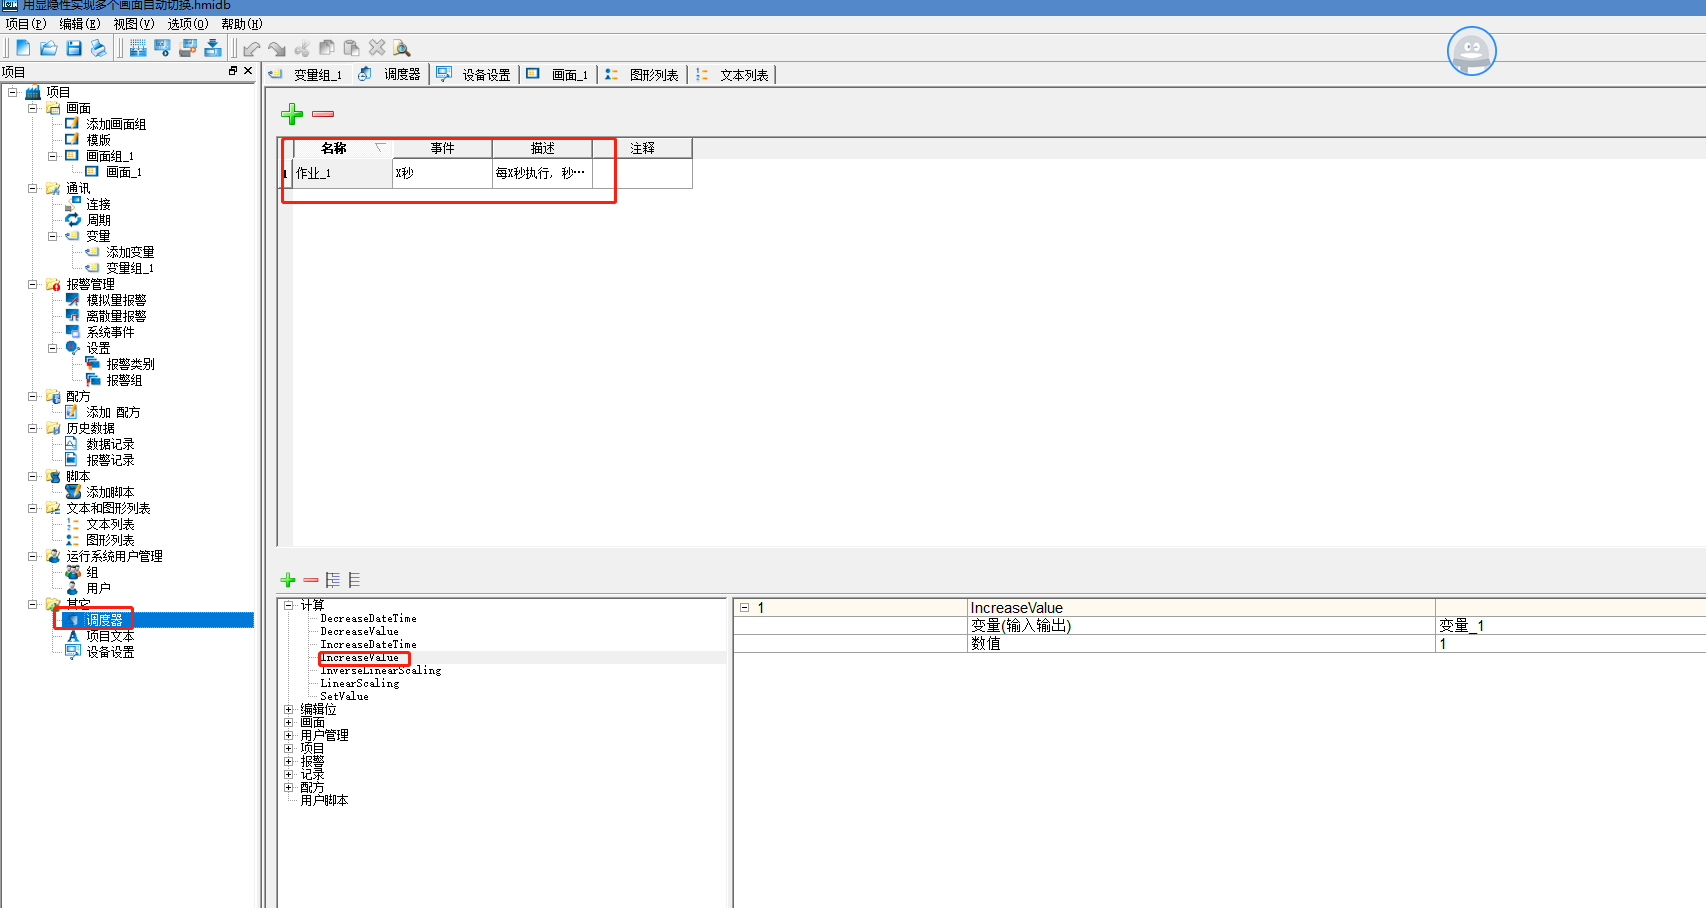Screen dimensions: 1706x908
Task: Open the 视图 menu
Action: [134, 24]
